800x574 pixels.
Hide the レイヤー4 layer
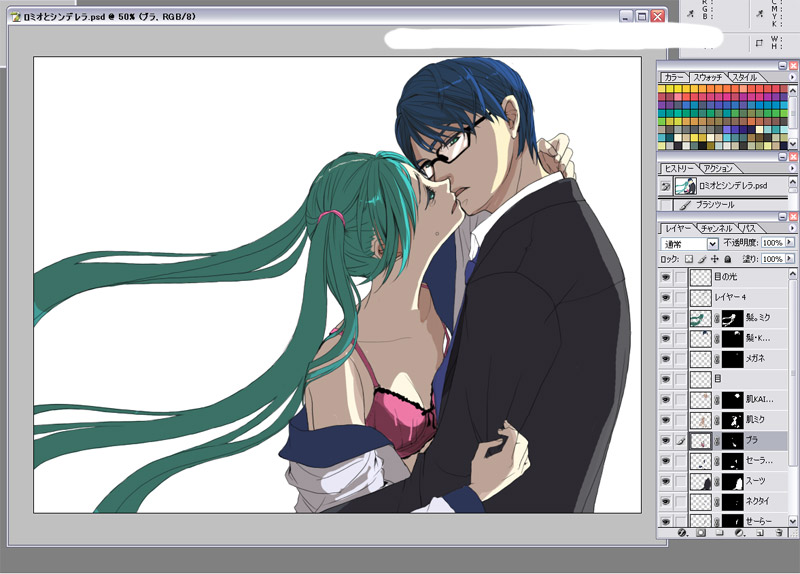(x=665, y=297)
